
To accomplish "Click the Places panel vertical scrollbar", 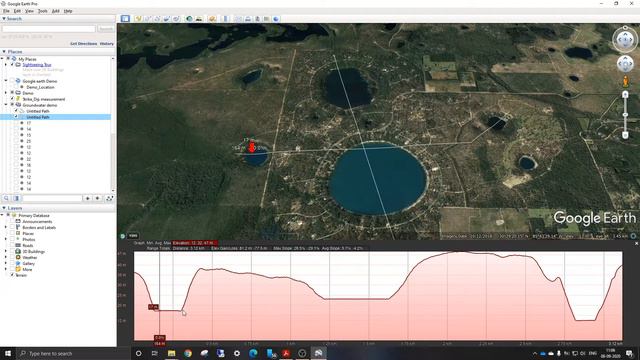I will (113, 124).
